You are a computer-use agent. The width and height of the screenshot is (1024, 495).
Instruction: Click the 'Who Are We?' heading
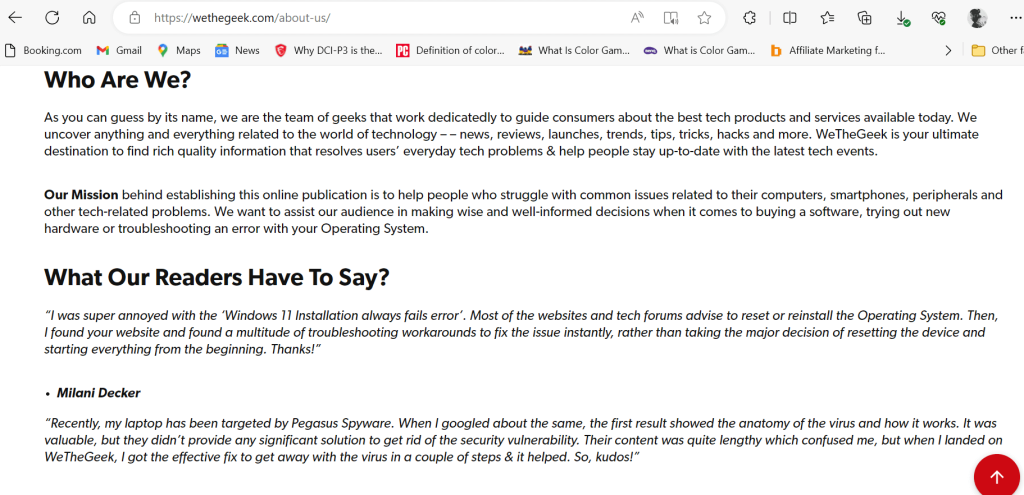tap(118, 80)
